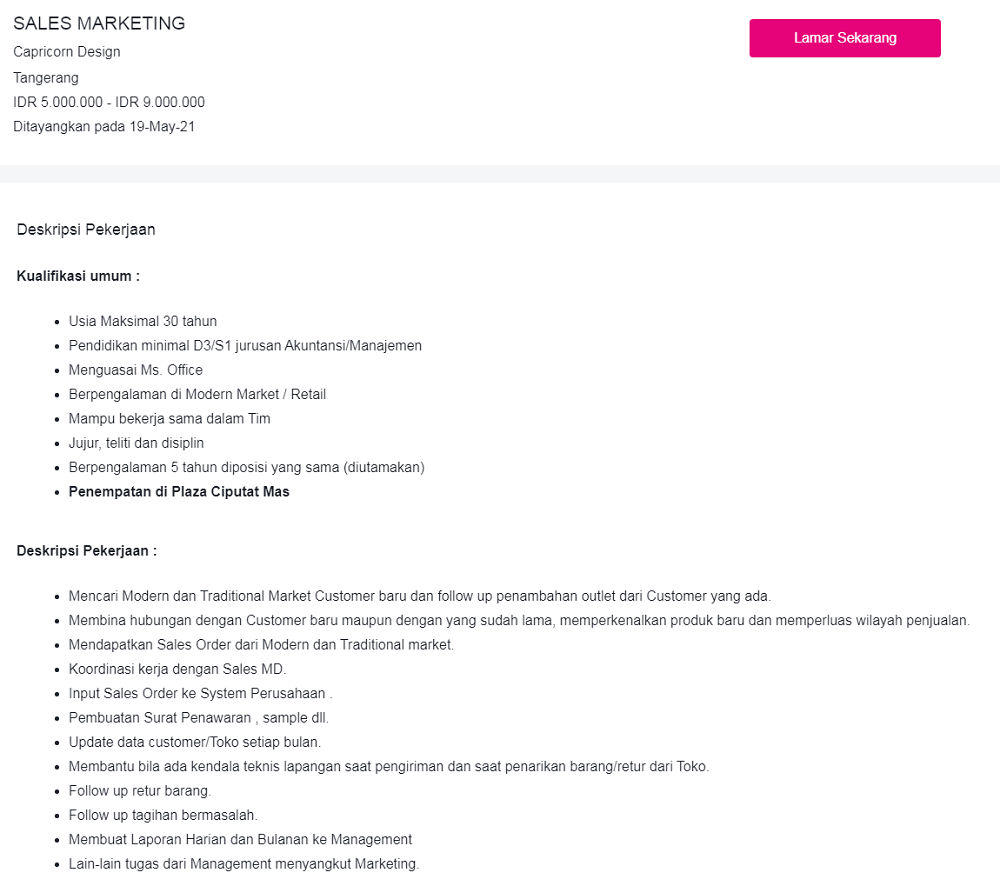
Task: Click the bold Penempatan di Plaza Ciputat Mas text
Action: tap(179, 492)
